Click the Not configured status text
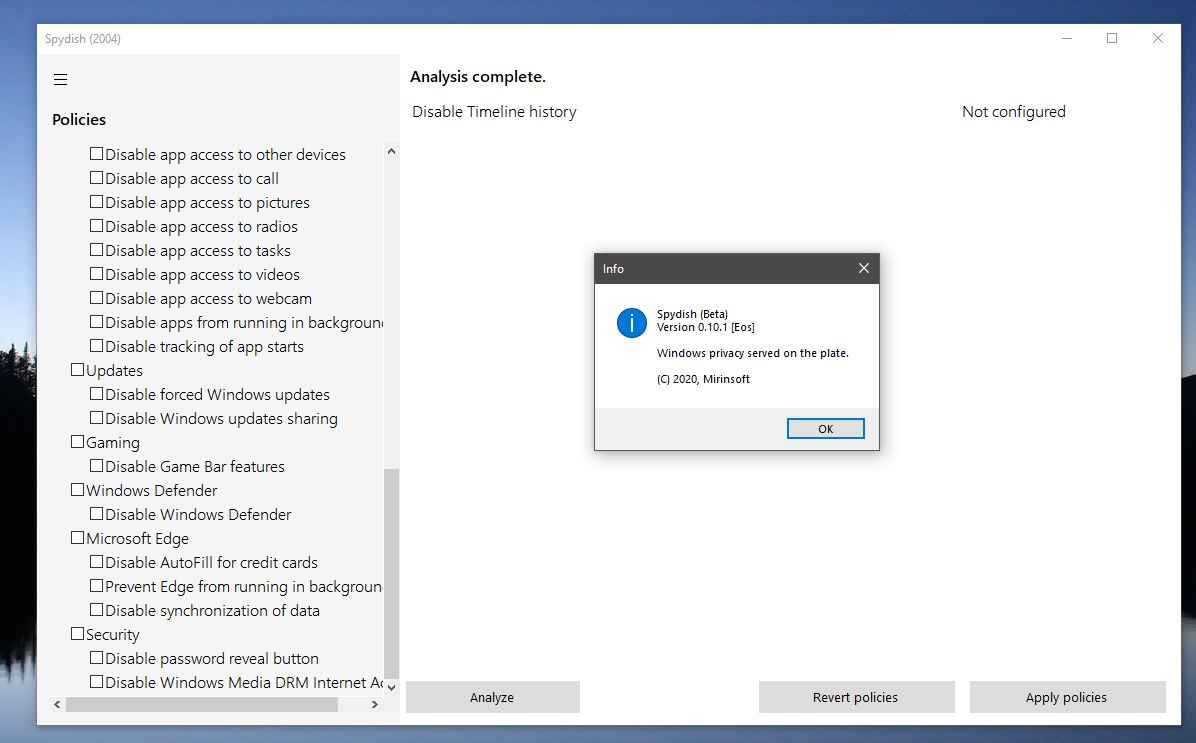Screen dimensions: 1196x743 coord(1014,111)
